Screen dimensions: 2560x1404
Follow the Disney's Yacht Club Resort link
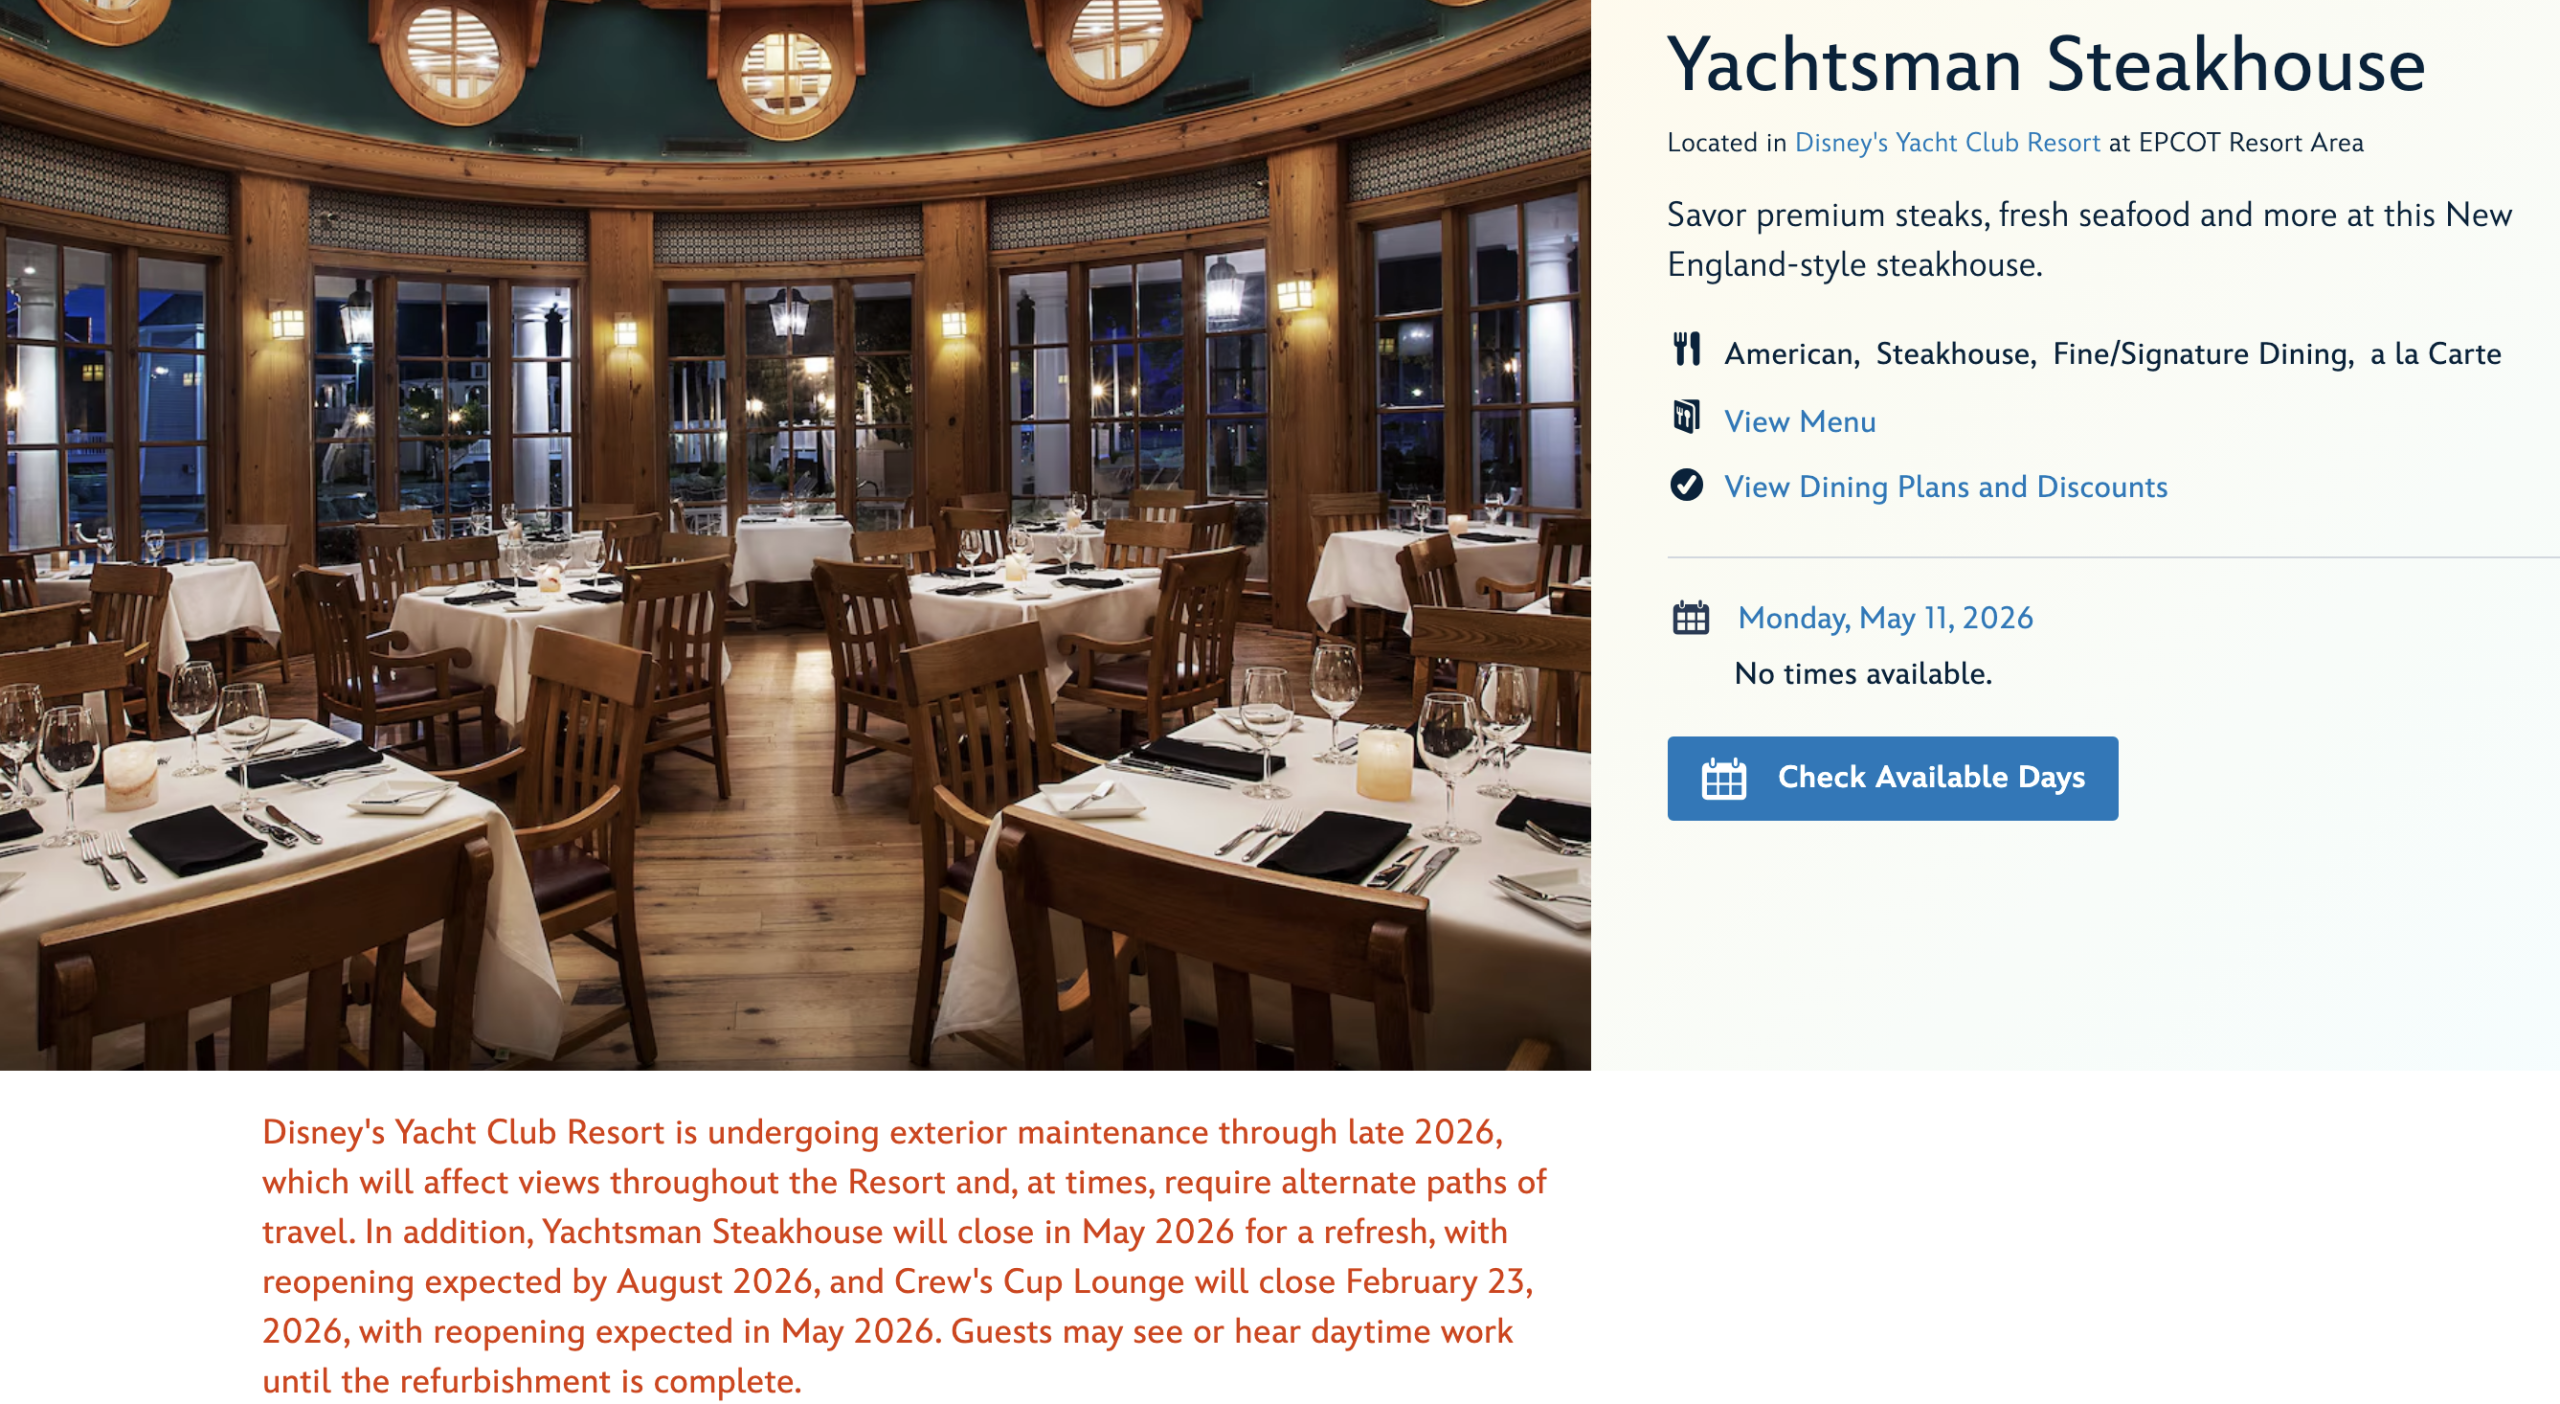(1947, 143)
